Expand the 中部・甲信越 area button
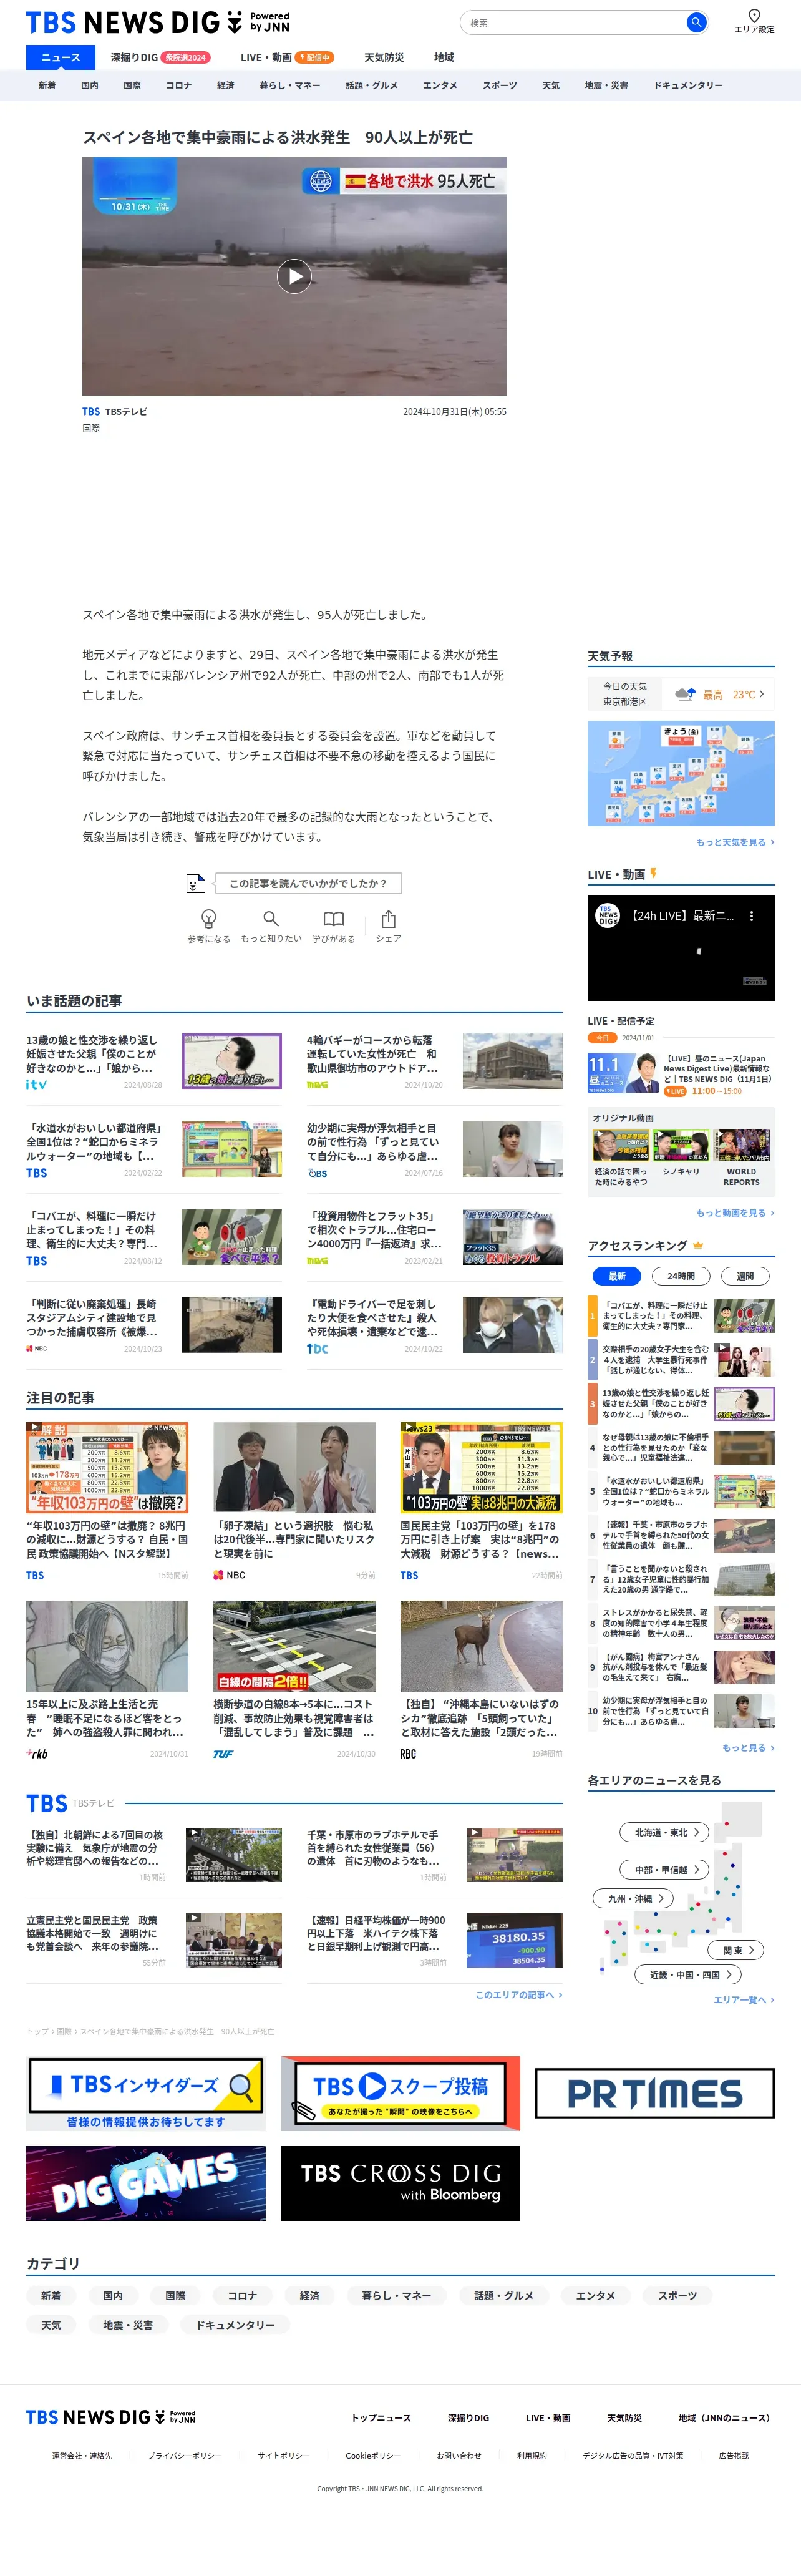The image size is (801, 2576). 664,1869
